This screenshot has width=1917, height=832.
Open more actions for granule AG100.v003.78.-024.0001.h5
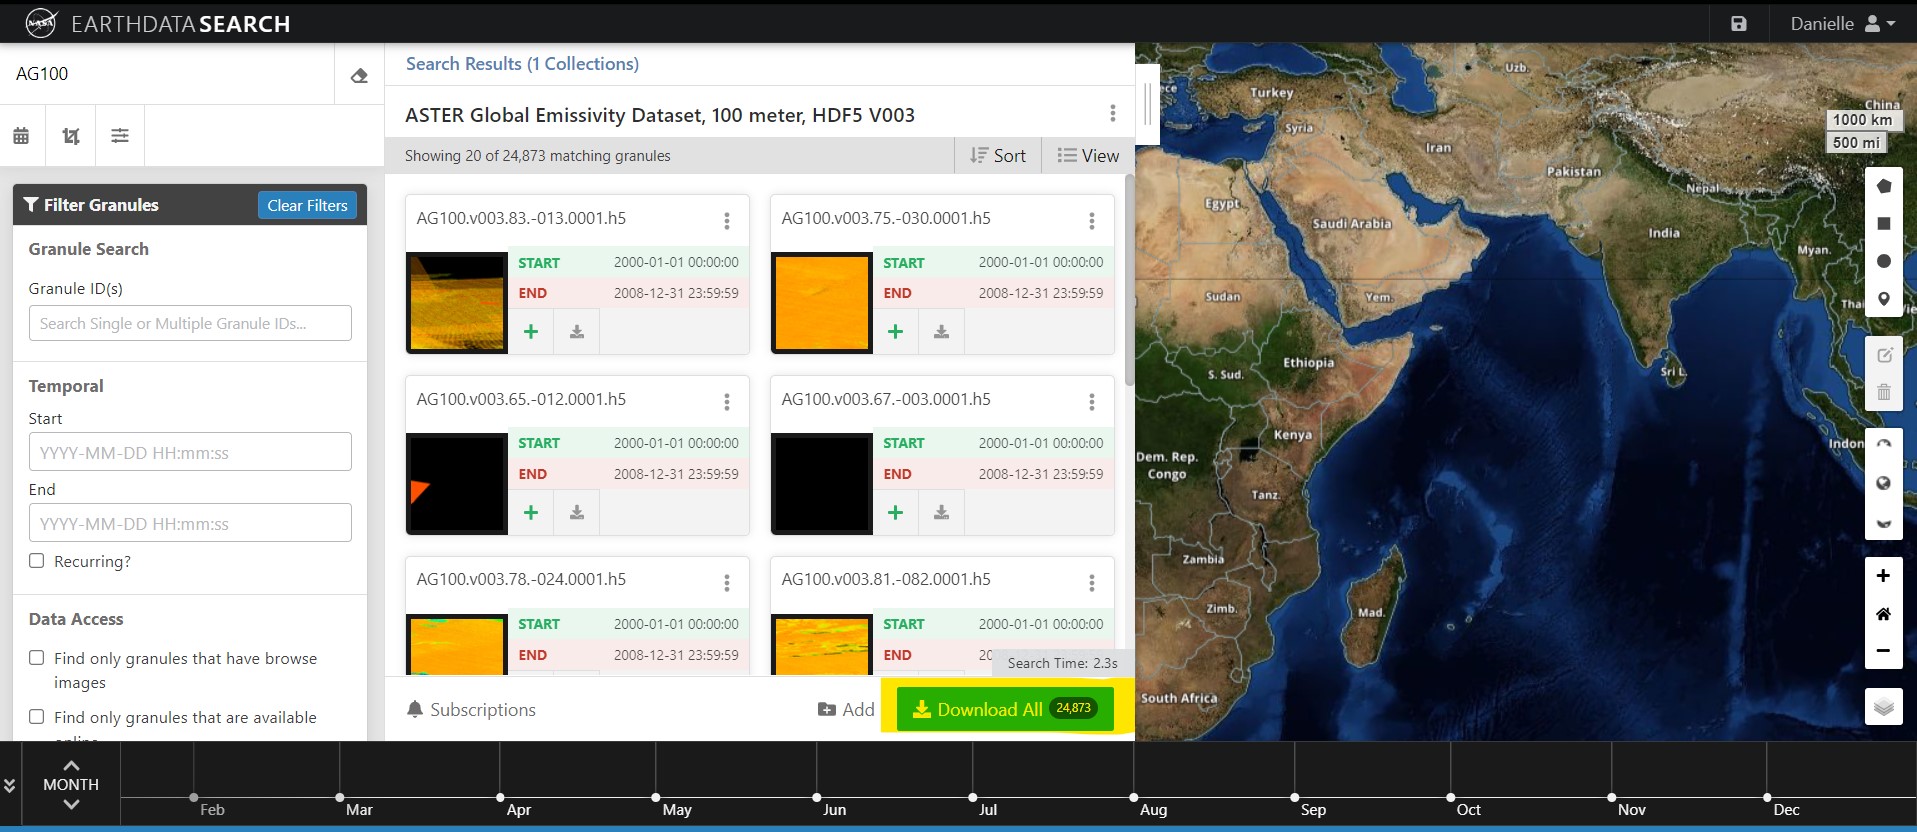tap(727, 582)
